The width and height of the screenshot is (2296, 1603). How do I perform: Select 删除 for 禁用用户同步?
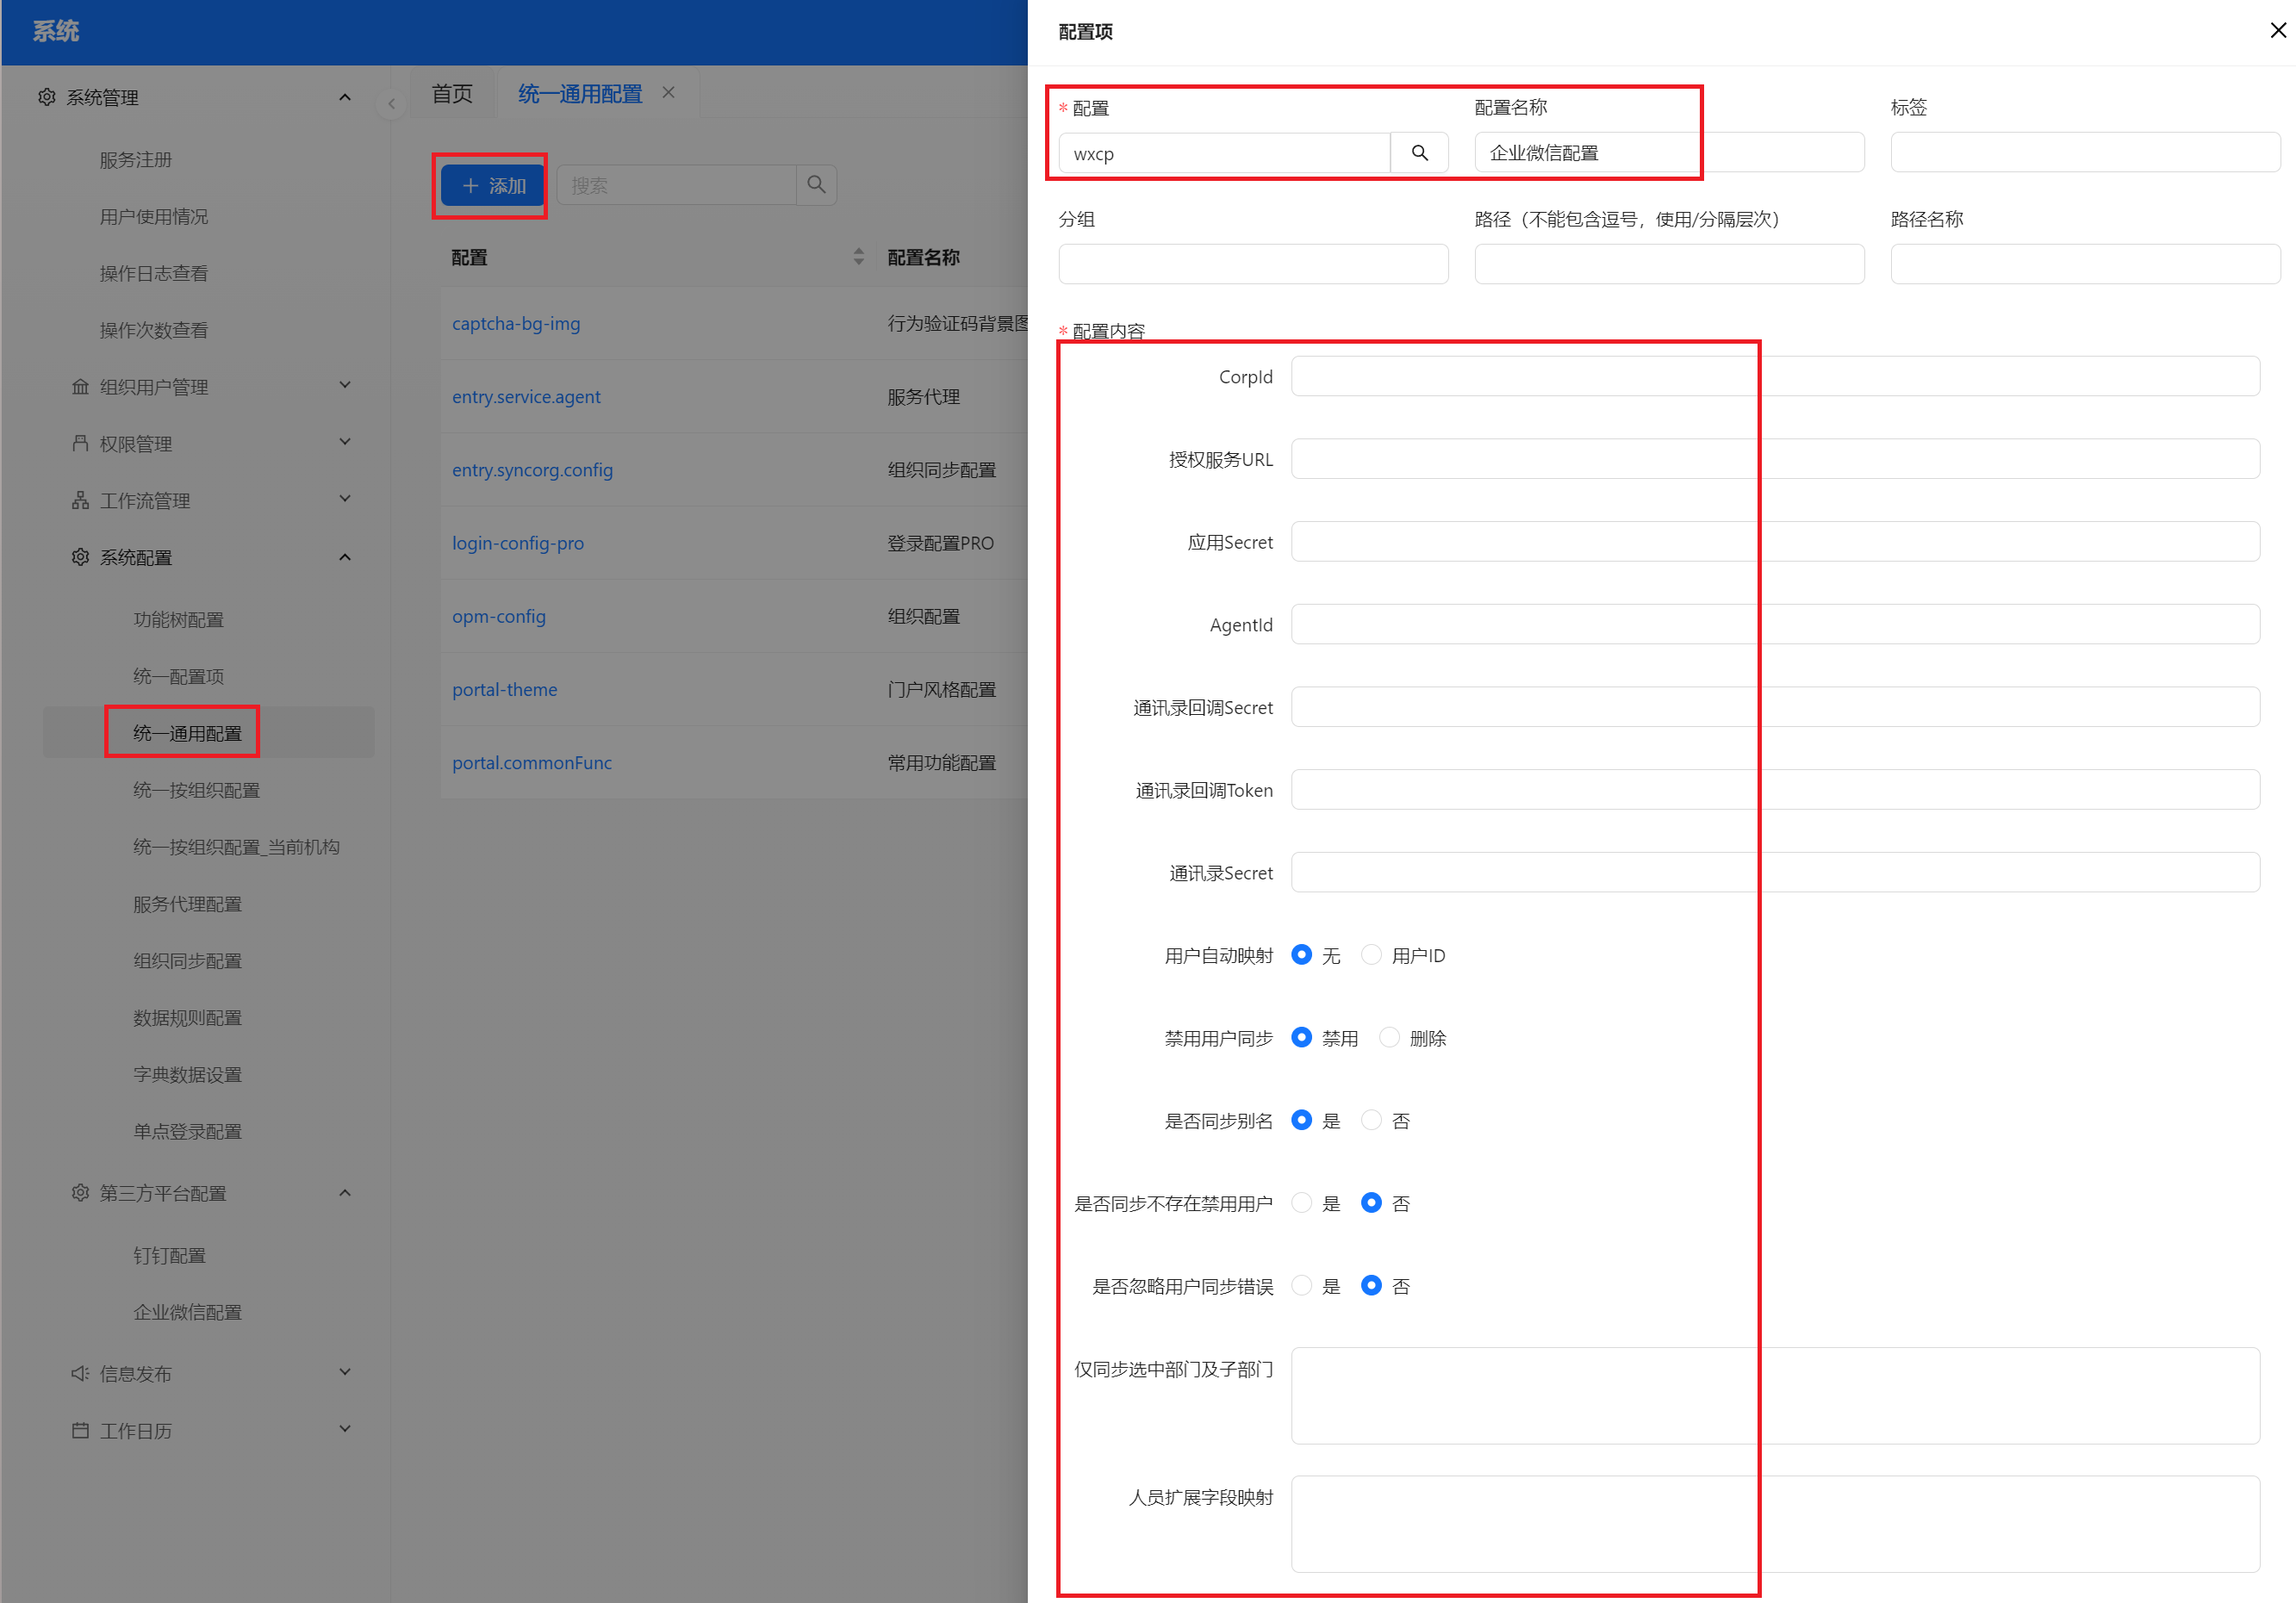tap(1389, 1038)
